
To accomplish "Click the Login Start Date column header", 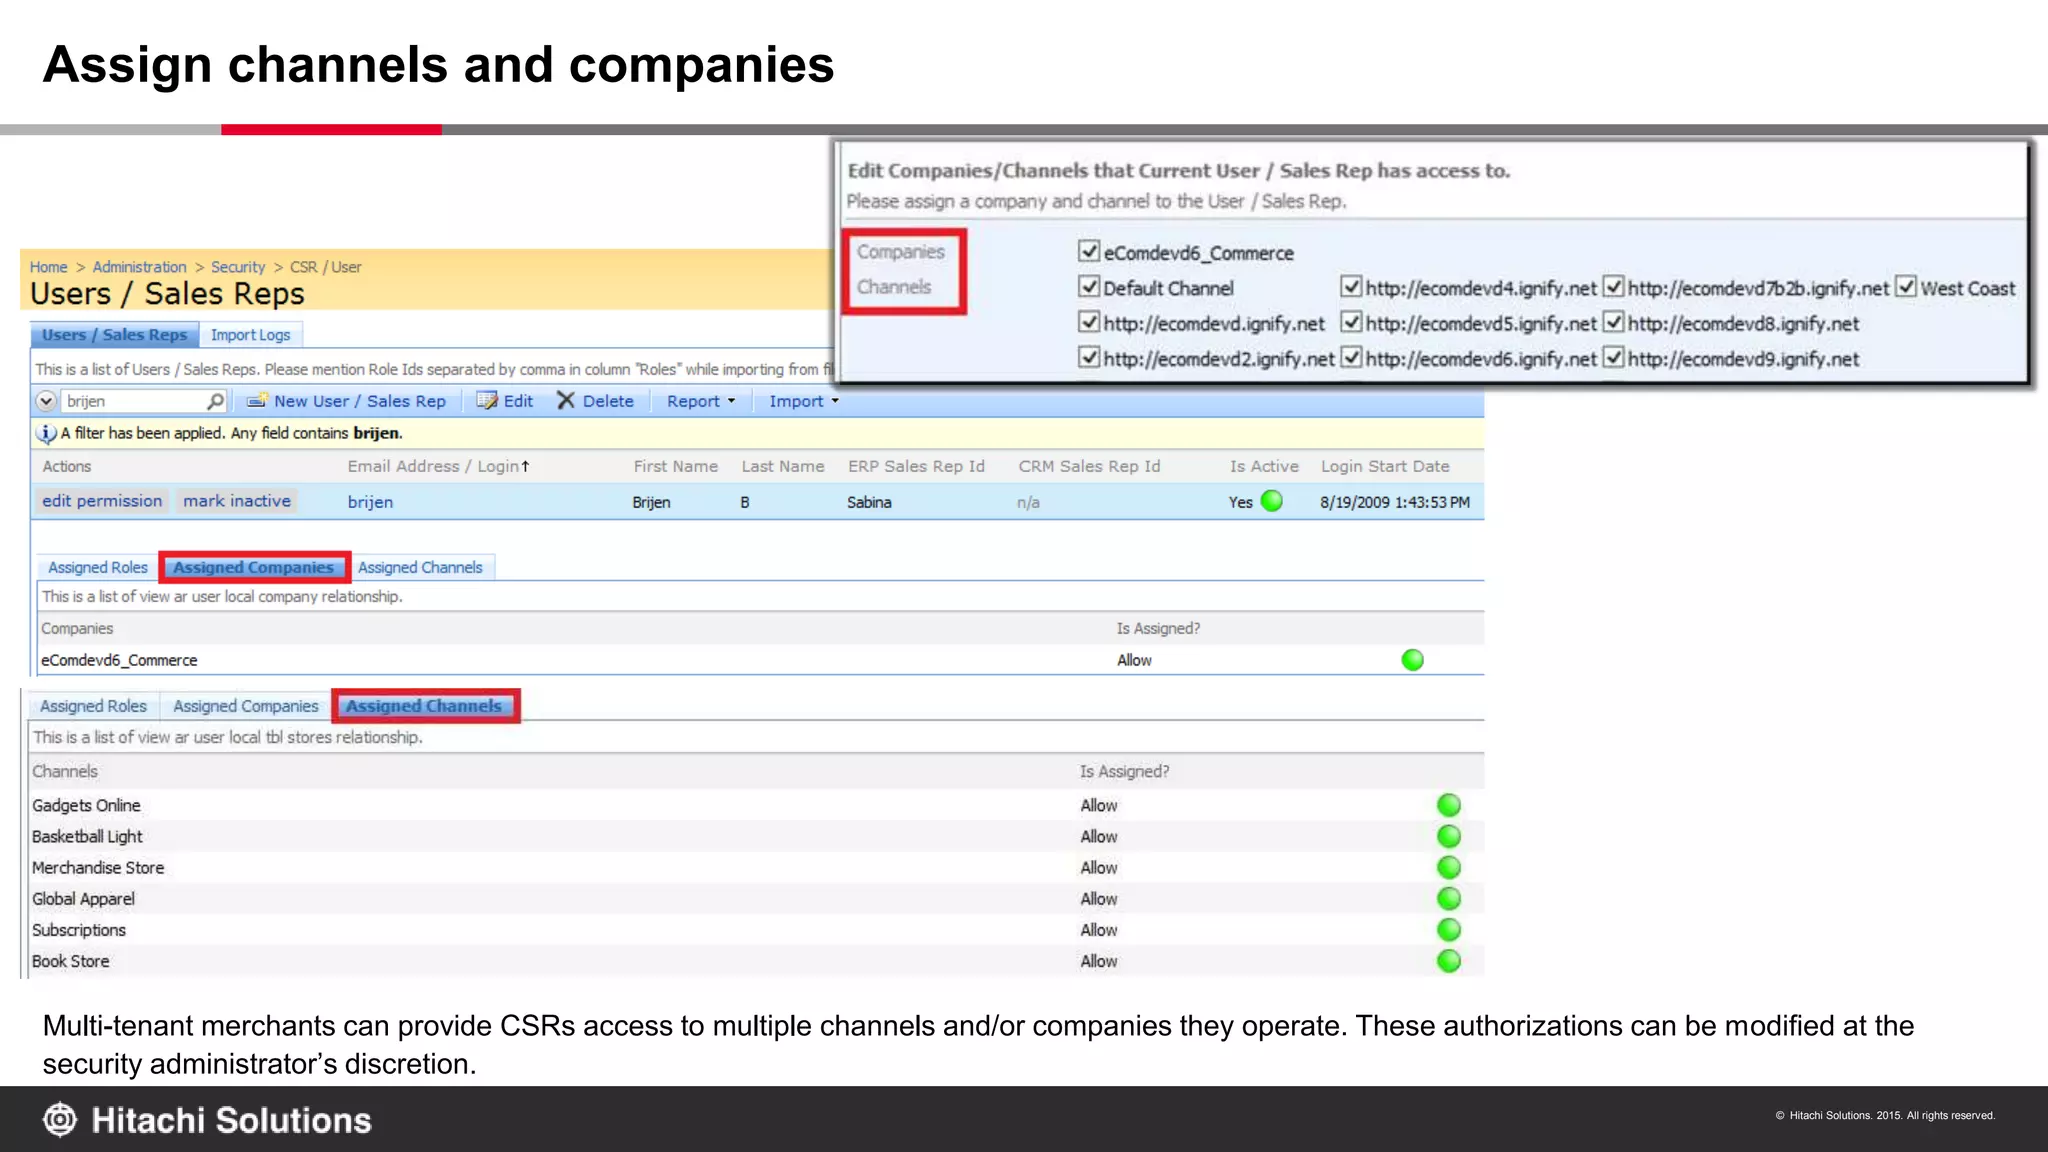I will pyautogui.click(x=1385, y=466).
